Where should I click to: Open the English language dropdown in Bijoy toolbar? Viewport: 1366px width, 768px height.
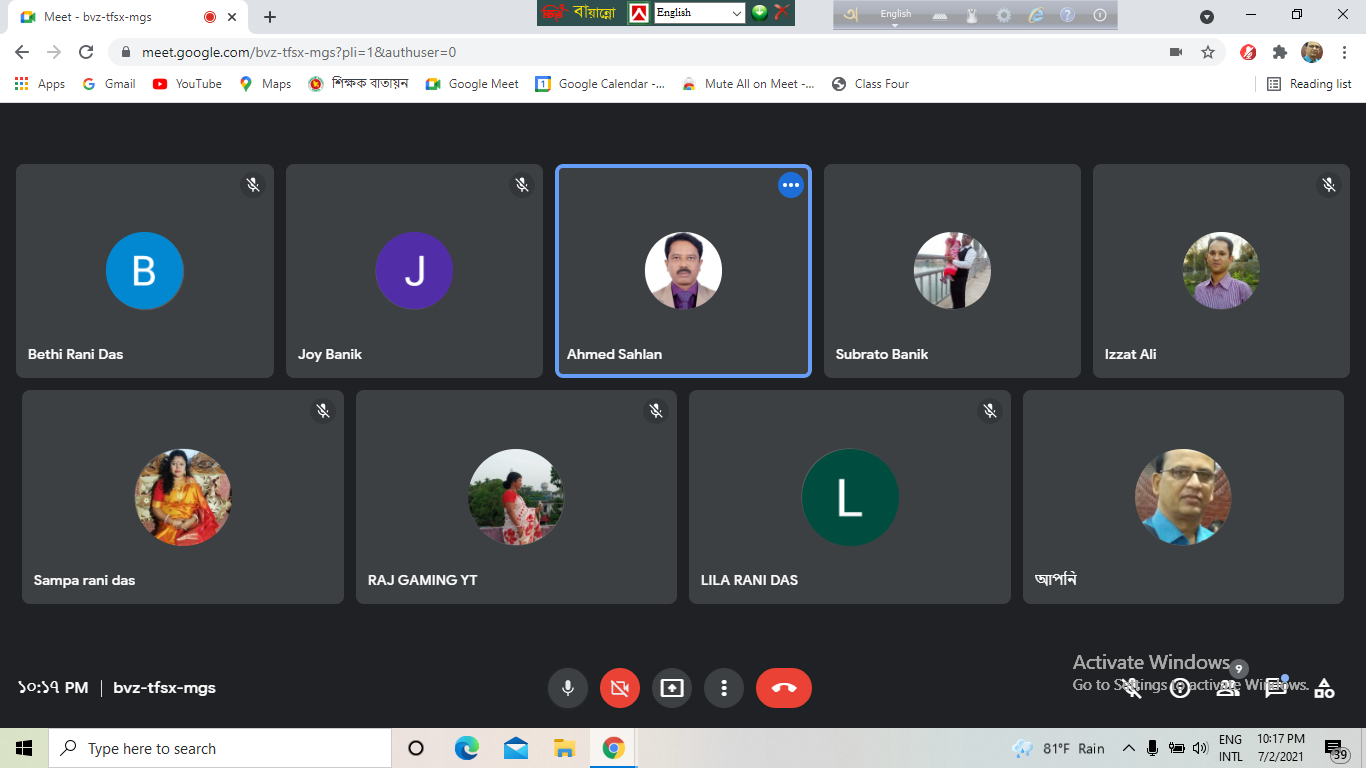(699, 13)
